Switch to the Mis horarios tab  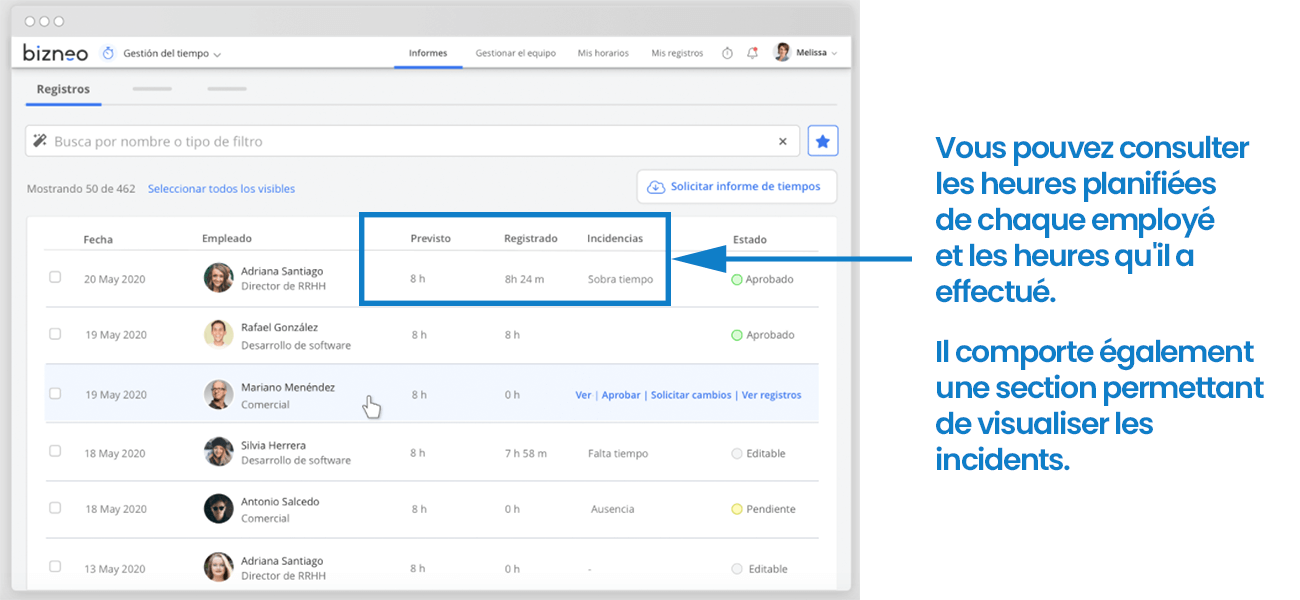click(602, 53)
